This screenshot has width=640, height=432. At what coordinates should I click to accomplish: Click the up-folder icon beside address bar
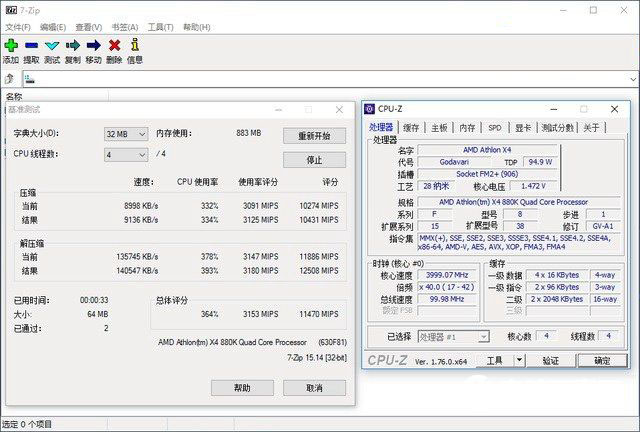9,78
